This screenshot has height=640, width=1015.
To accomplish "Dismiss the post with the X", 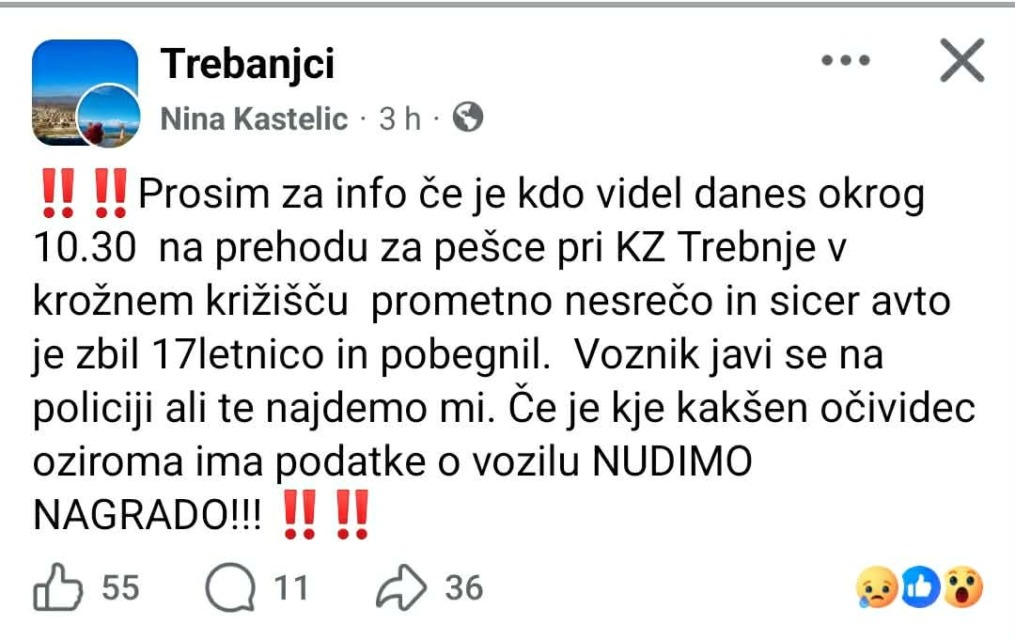I will 961,60.
